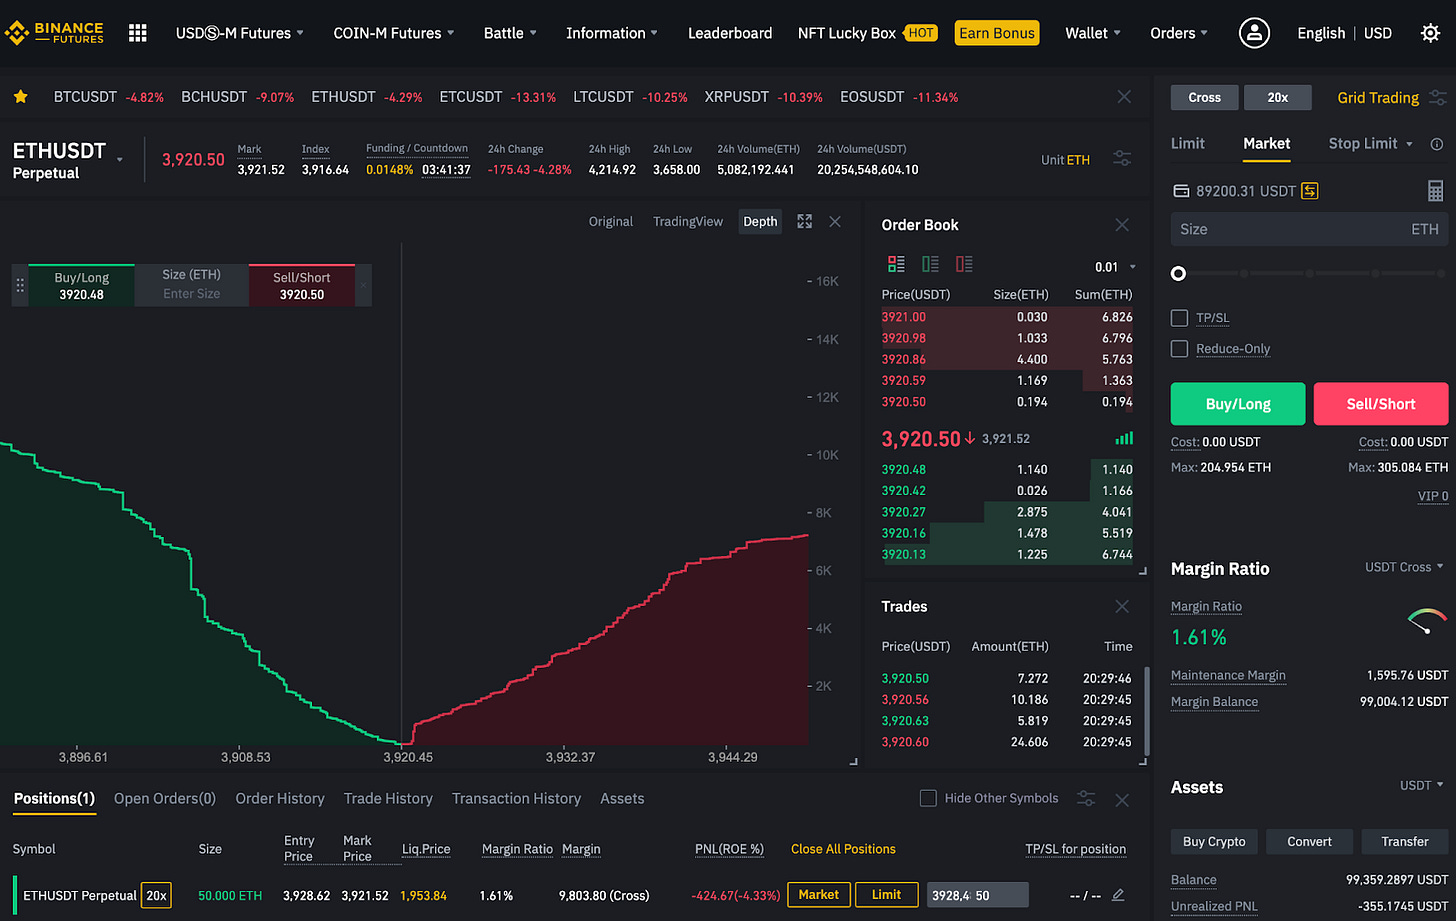Image resolution: width=1456 pixels, height=921 pixels.
Task: Switch margin mode via Cross button
Action: pos(1205,97)
